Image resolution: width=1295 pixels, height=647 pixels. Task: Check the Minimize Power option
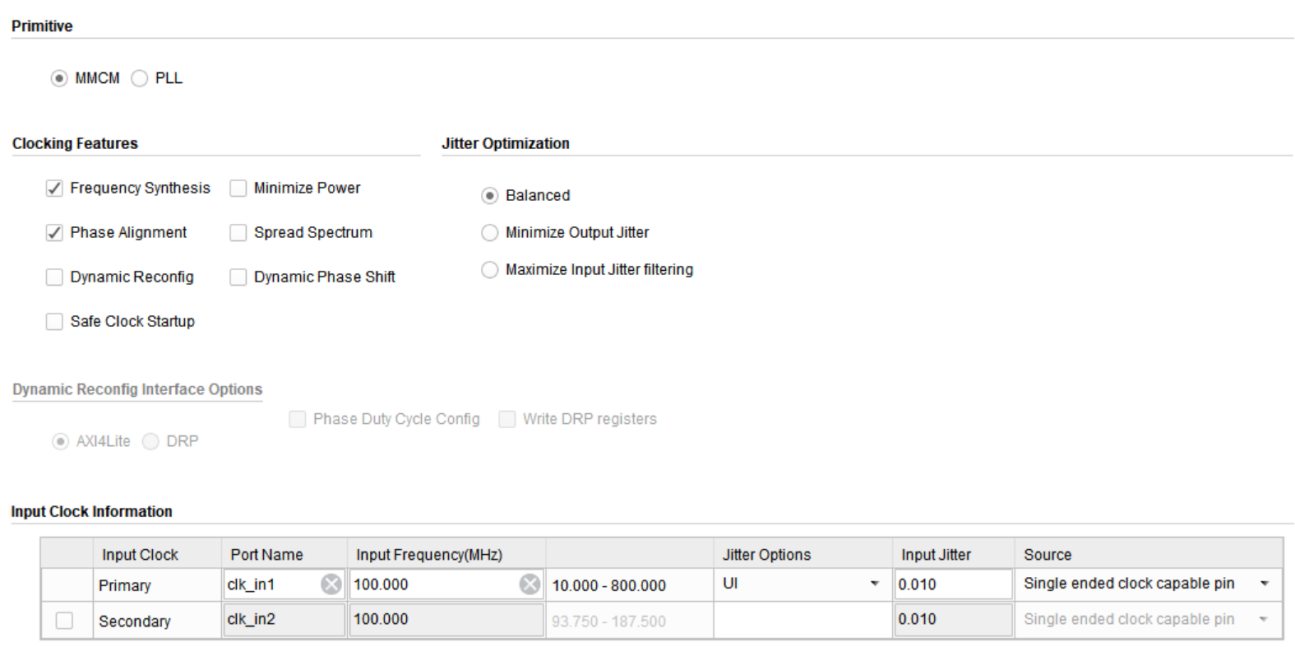click(x=238, y=188)
